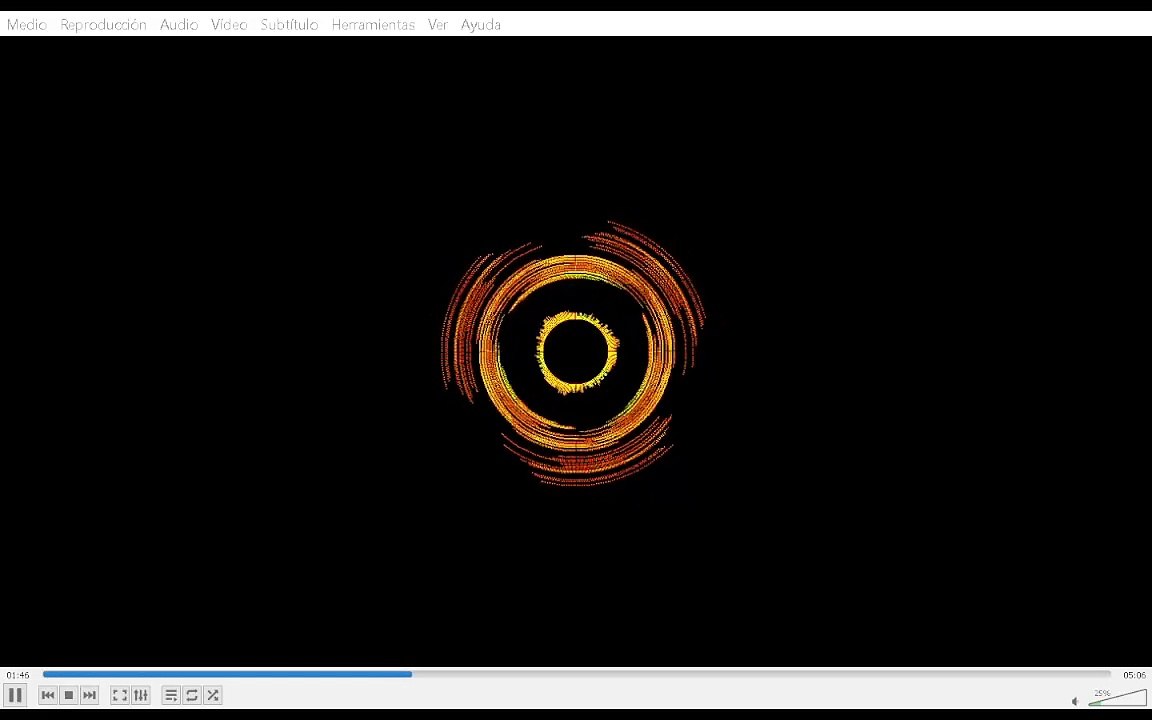Open extended settings and effects

(141, 695)
